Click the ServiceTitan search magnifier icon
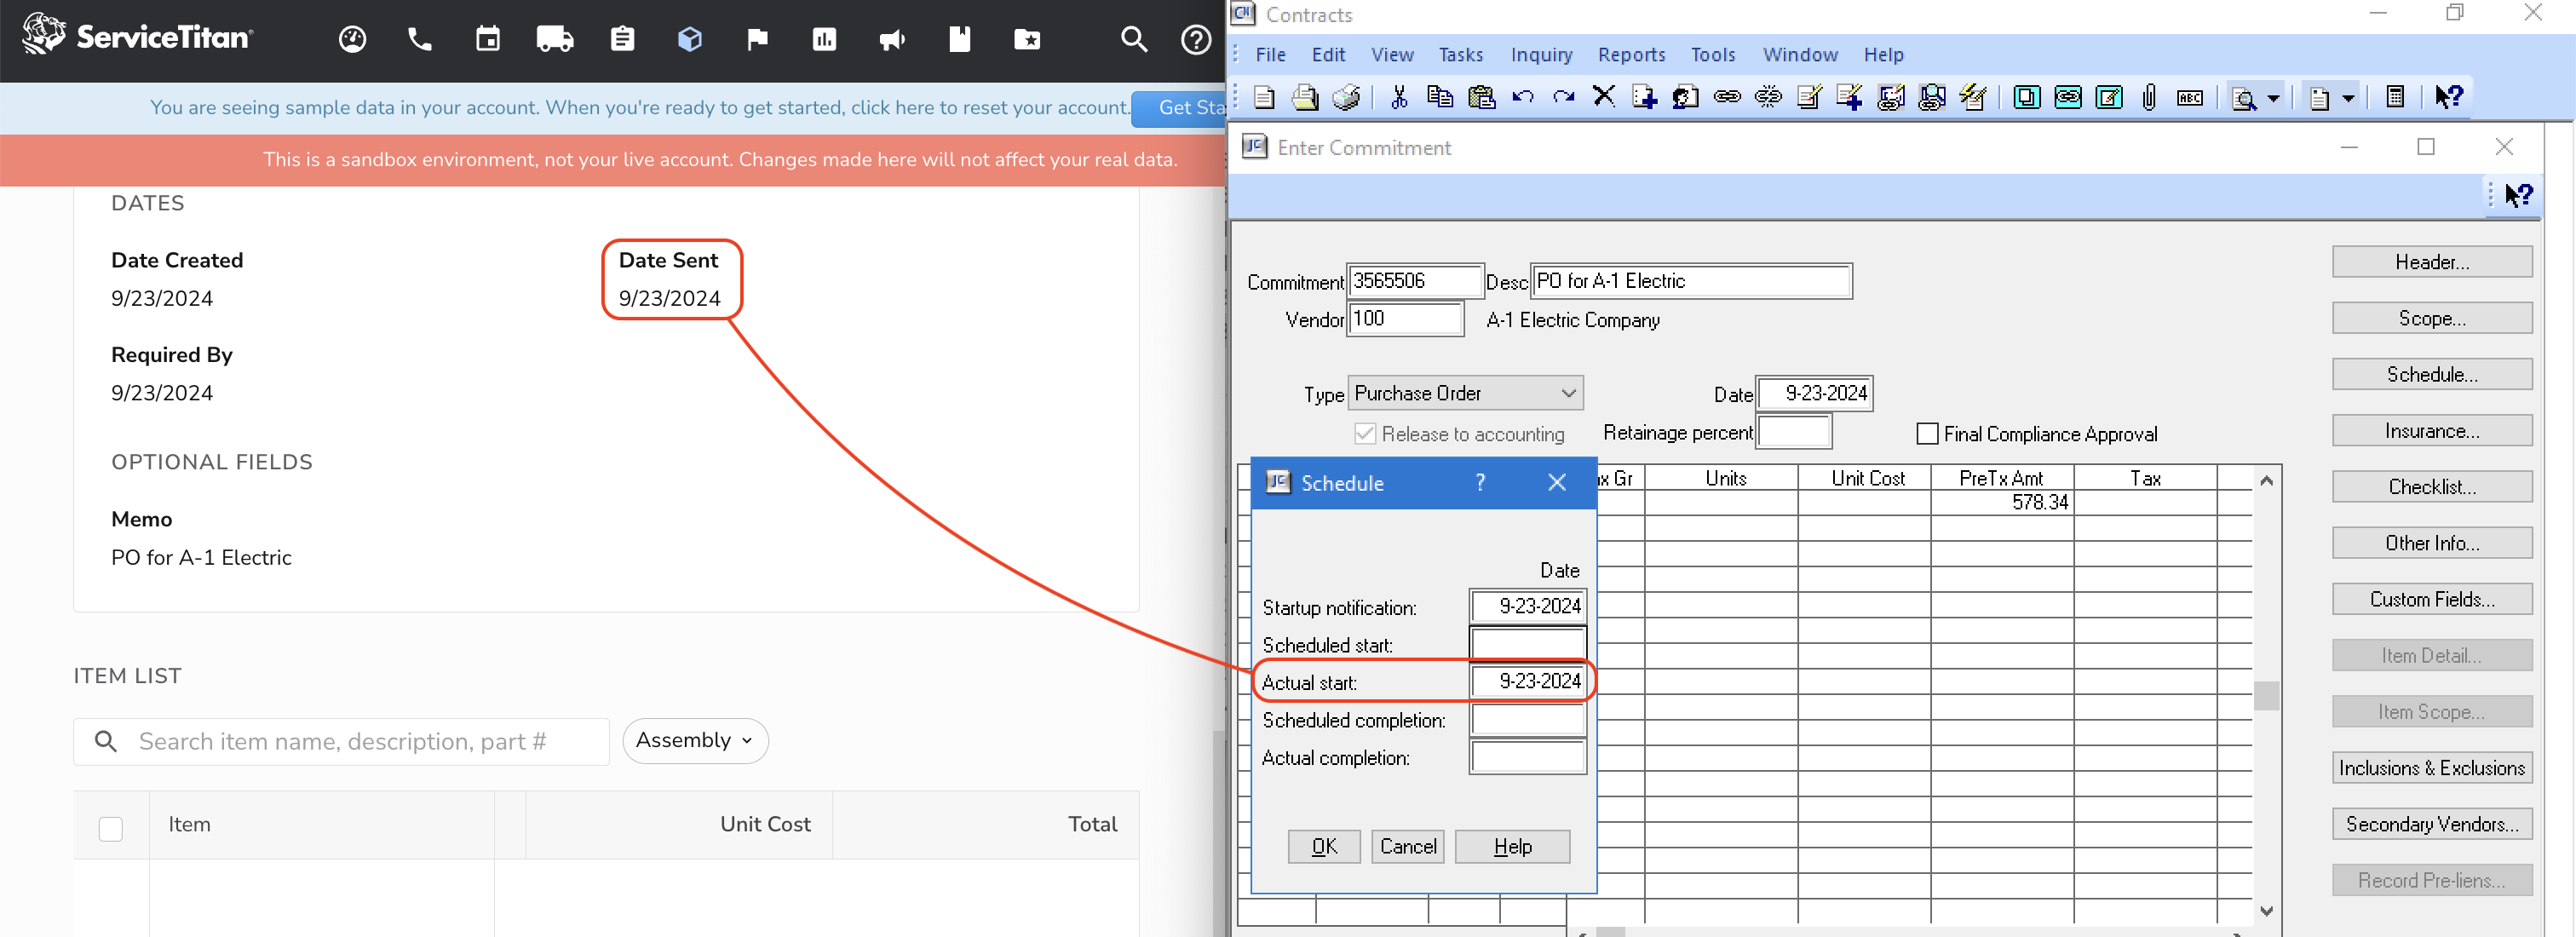Image resolution: width=2576 pixels, height=937 pixels. [x=1134, y=39]
